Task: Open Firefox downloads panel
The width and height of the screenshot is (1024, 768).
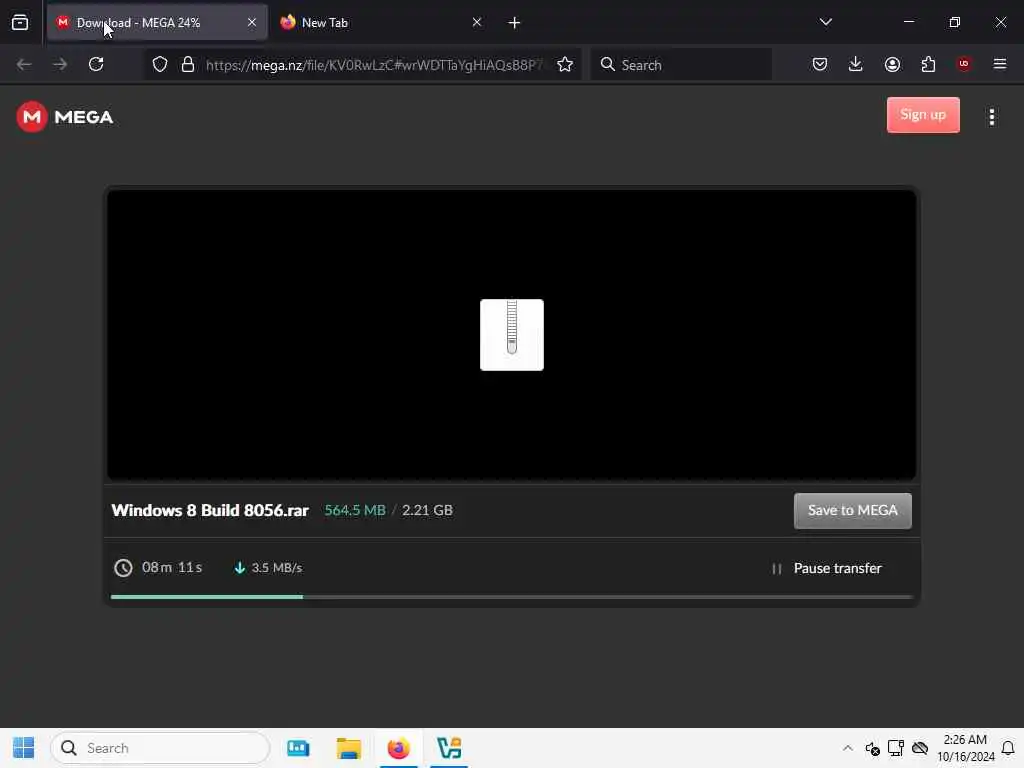Action: pyautogui.click(x=856, y=64)
